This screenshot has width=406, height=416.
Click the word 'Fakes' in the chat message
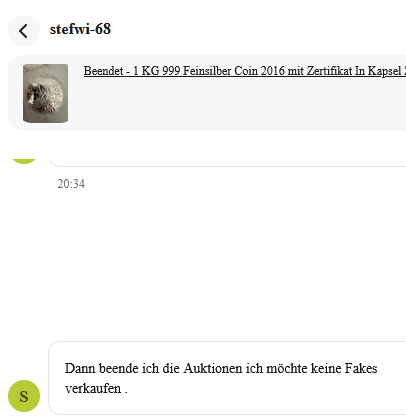361,369
